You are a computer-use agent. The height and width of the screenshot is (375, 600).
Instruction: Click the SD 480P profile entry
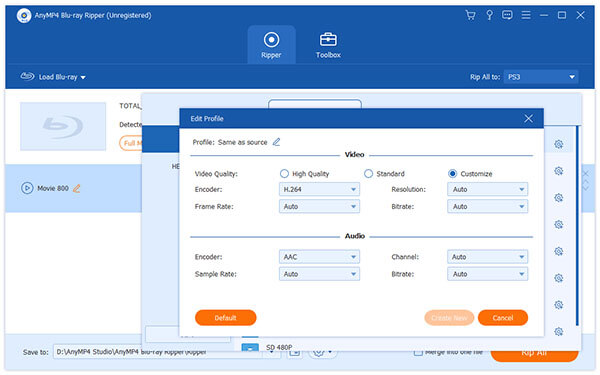click(279, 347)
